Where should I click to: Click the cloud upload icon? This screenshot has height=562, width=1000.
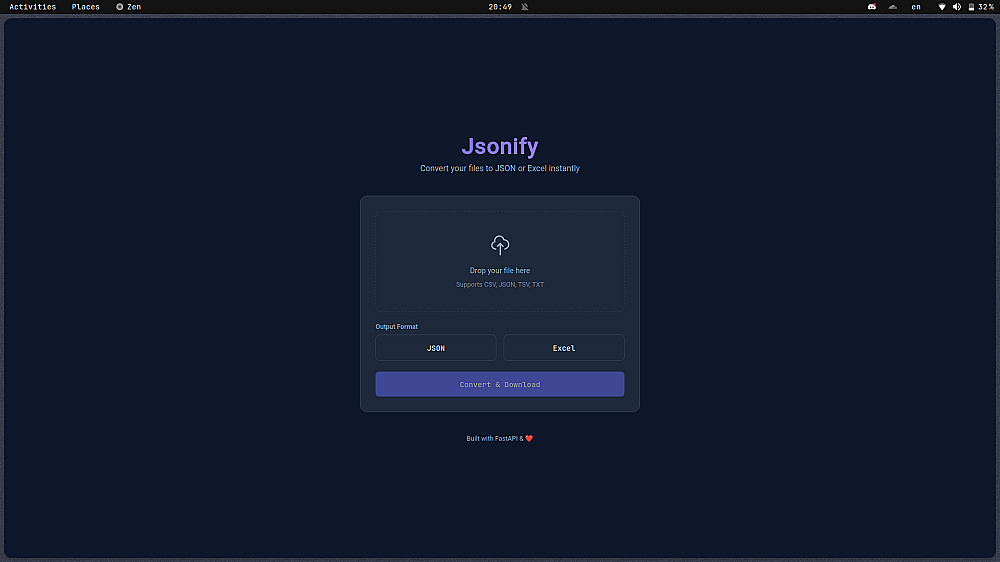(500, 245)
